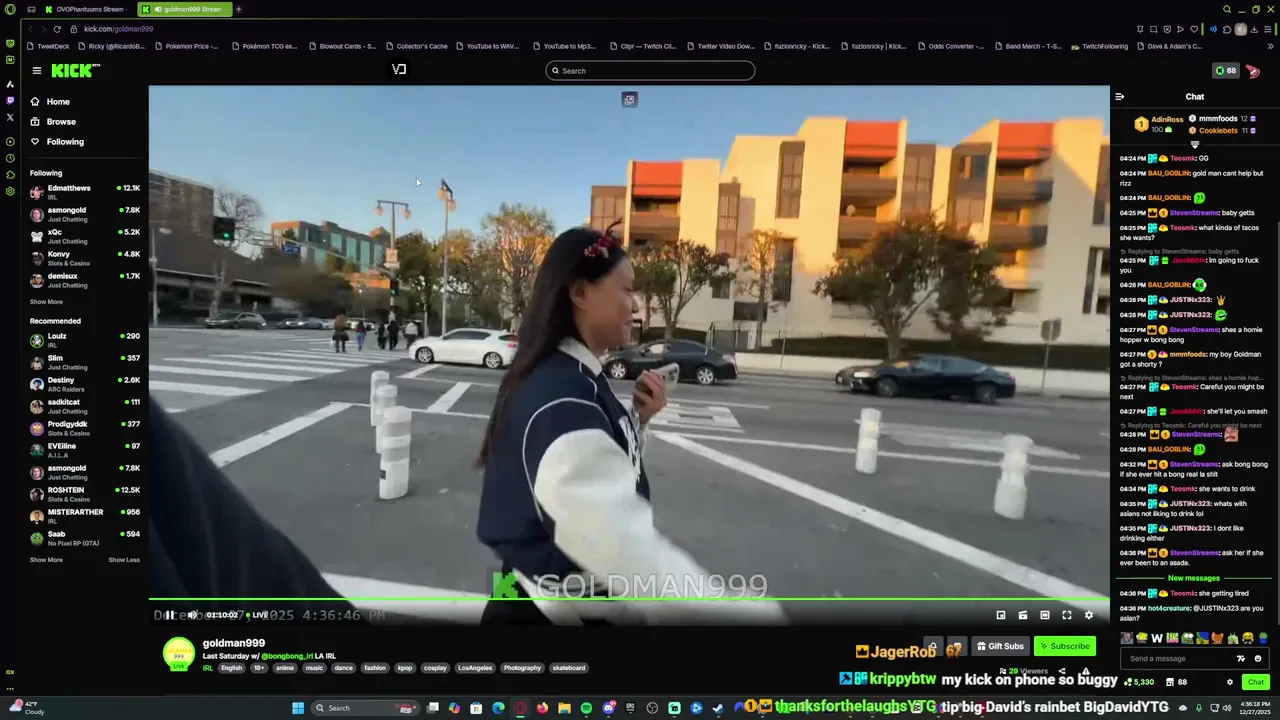Select the goldman999 Stream tab
The width and height of the screenshot is (1280, 720).
click(x=185, y=9)
